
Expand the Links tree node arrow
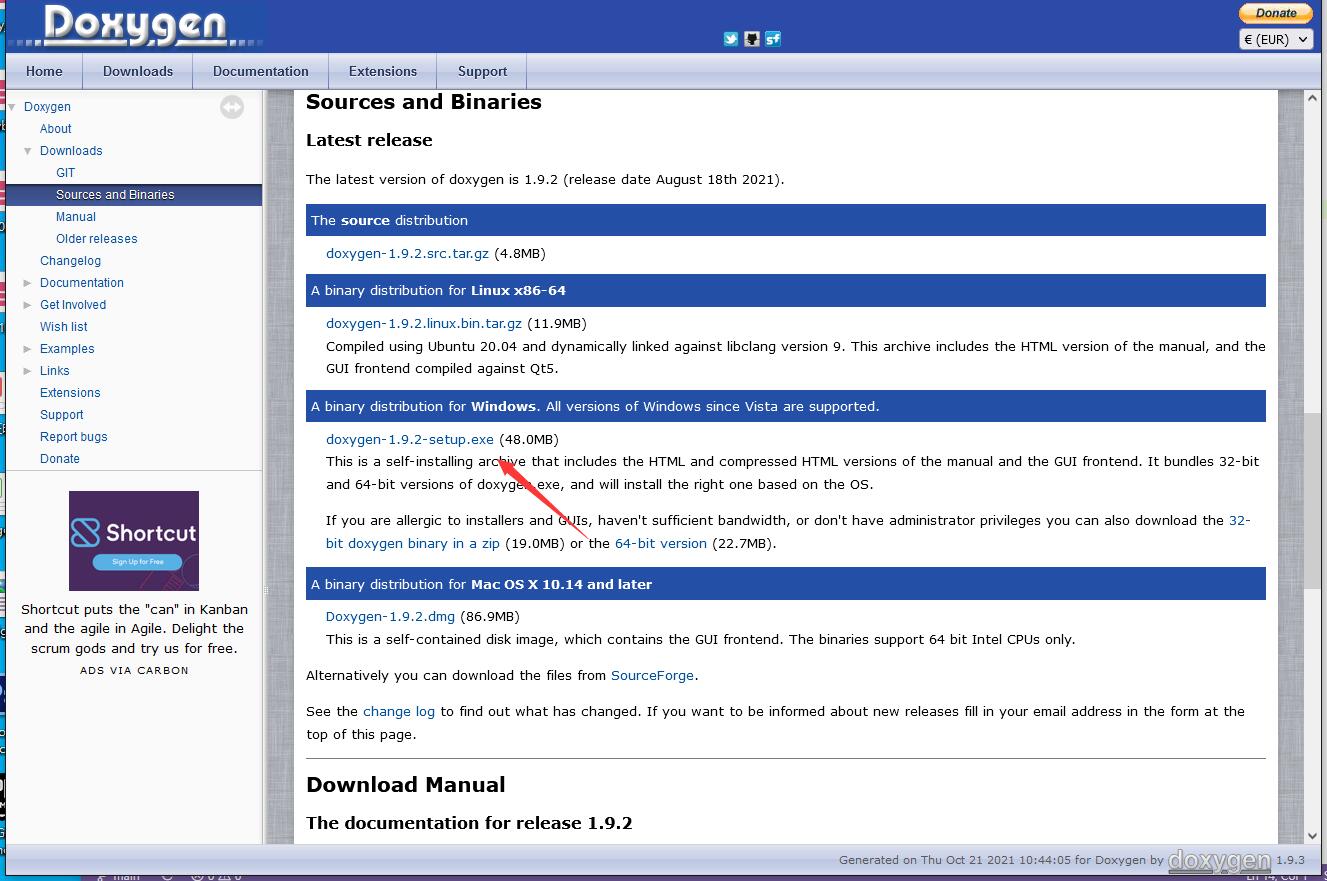(28, 371)
